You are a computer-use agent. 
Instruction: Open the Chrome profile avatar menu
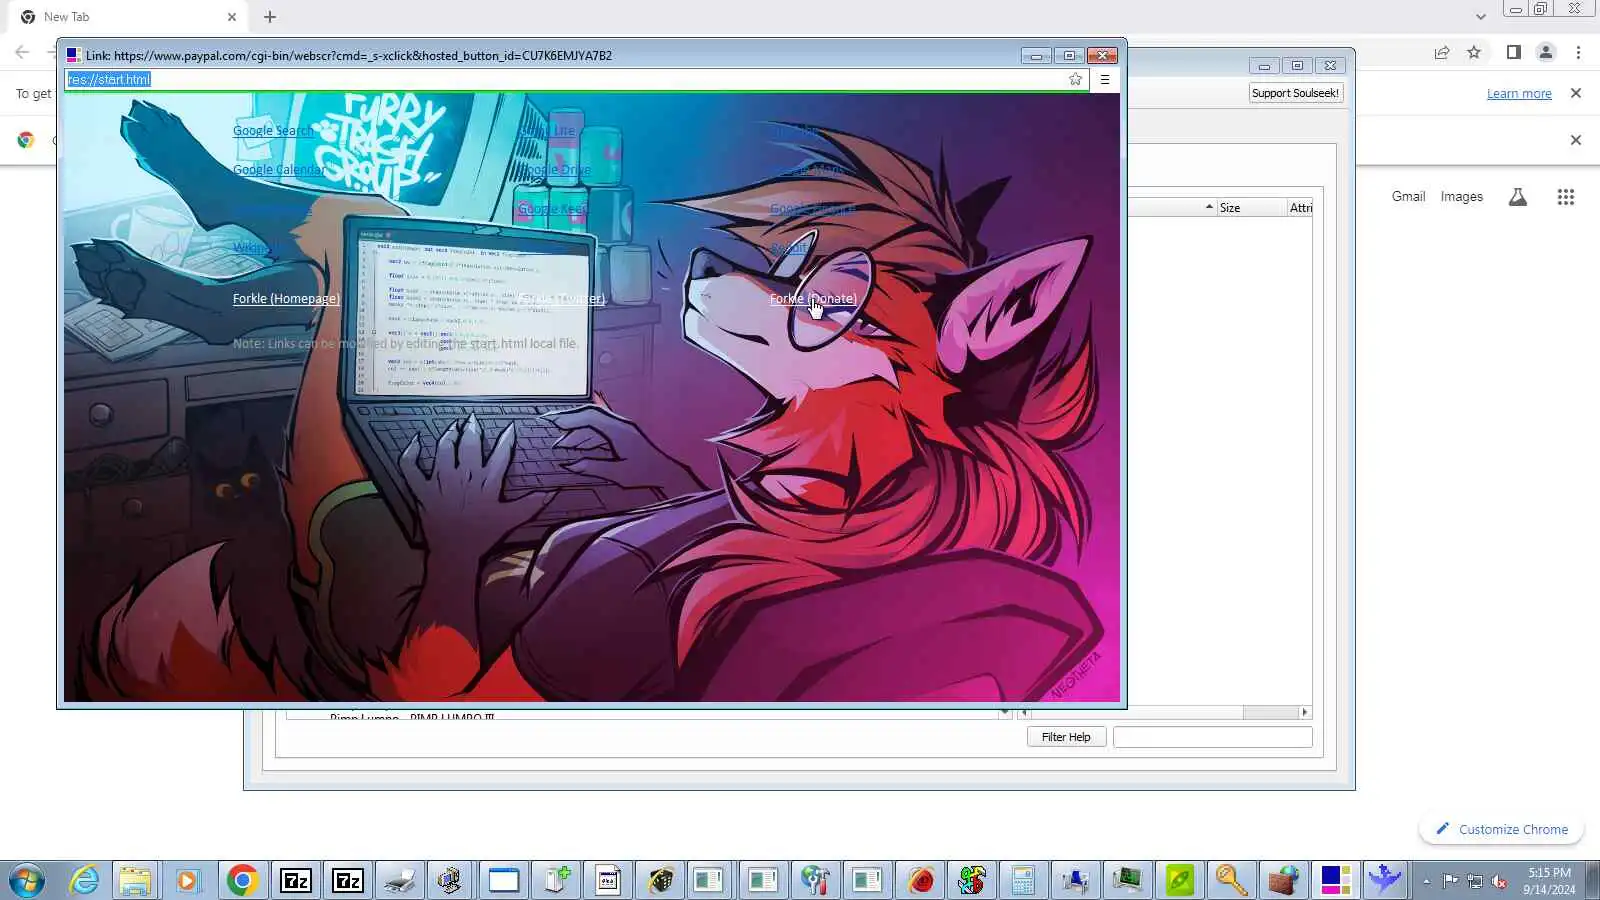[1546, 53]
